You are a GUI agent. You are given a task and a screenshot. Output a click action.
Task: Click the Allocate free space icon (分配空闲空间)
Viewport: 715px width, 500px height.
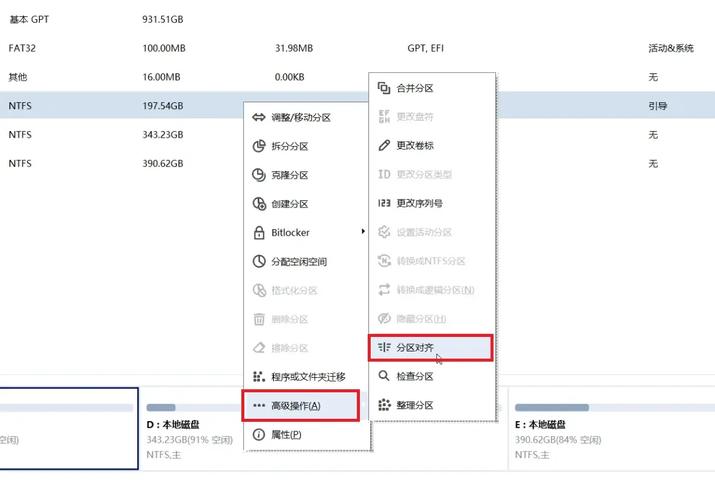259,261
